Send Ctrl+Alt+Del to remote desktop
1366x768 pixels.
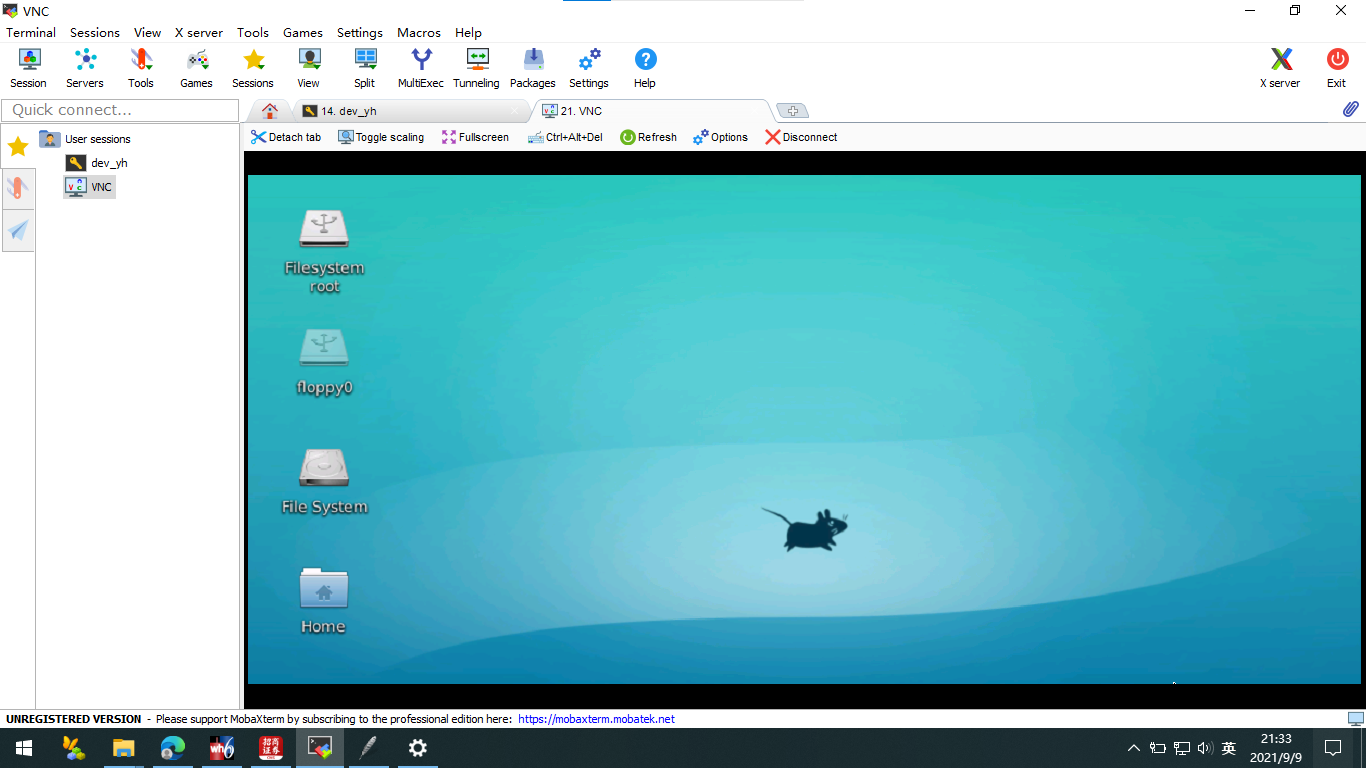[565, 137]
